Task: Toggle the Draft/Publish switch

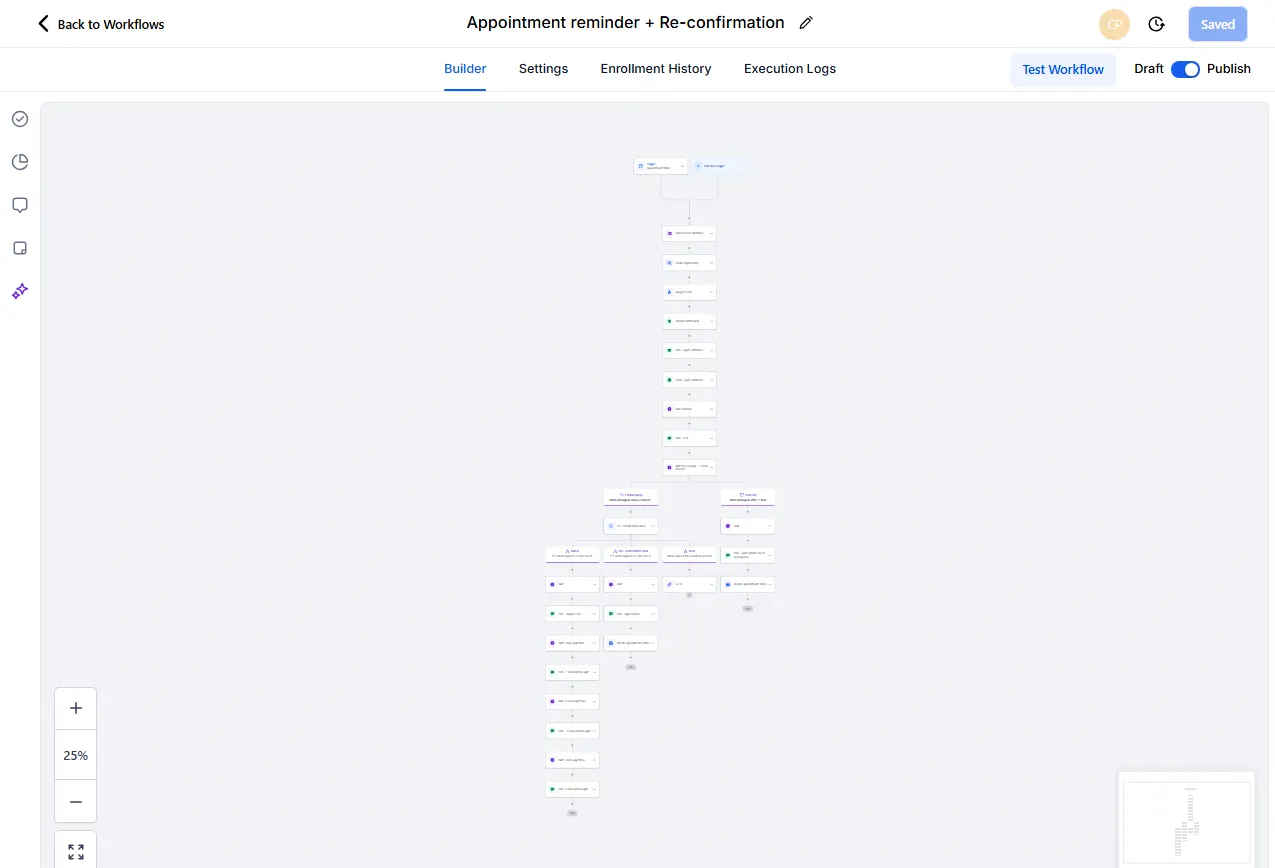Action: coord(1185,69)
